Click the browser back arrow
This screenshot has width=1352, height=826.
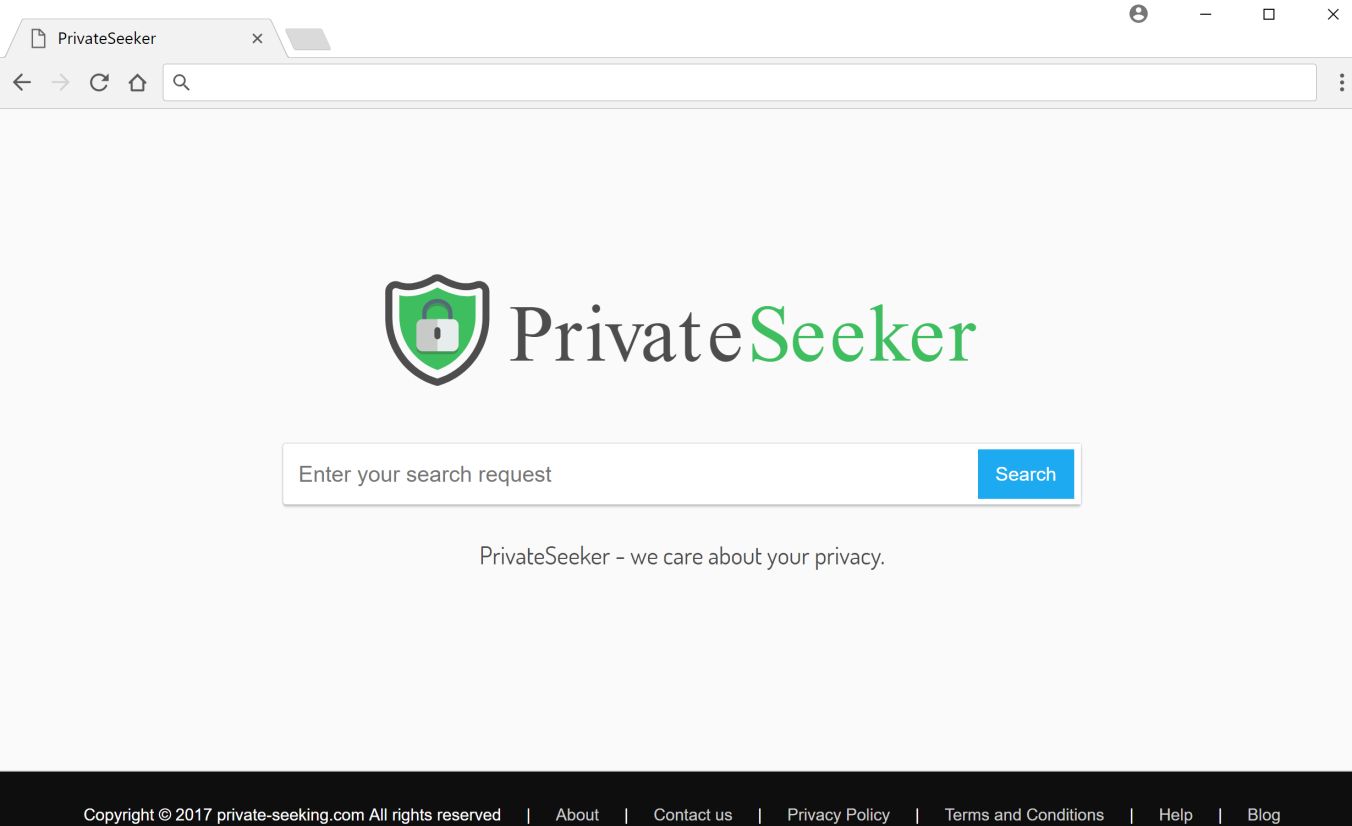tap(22, 83)
